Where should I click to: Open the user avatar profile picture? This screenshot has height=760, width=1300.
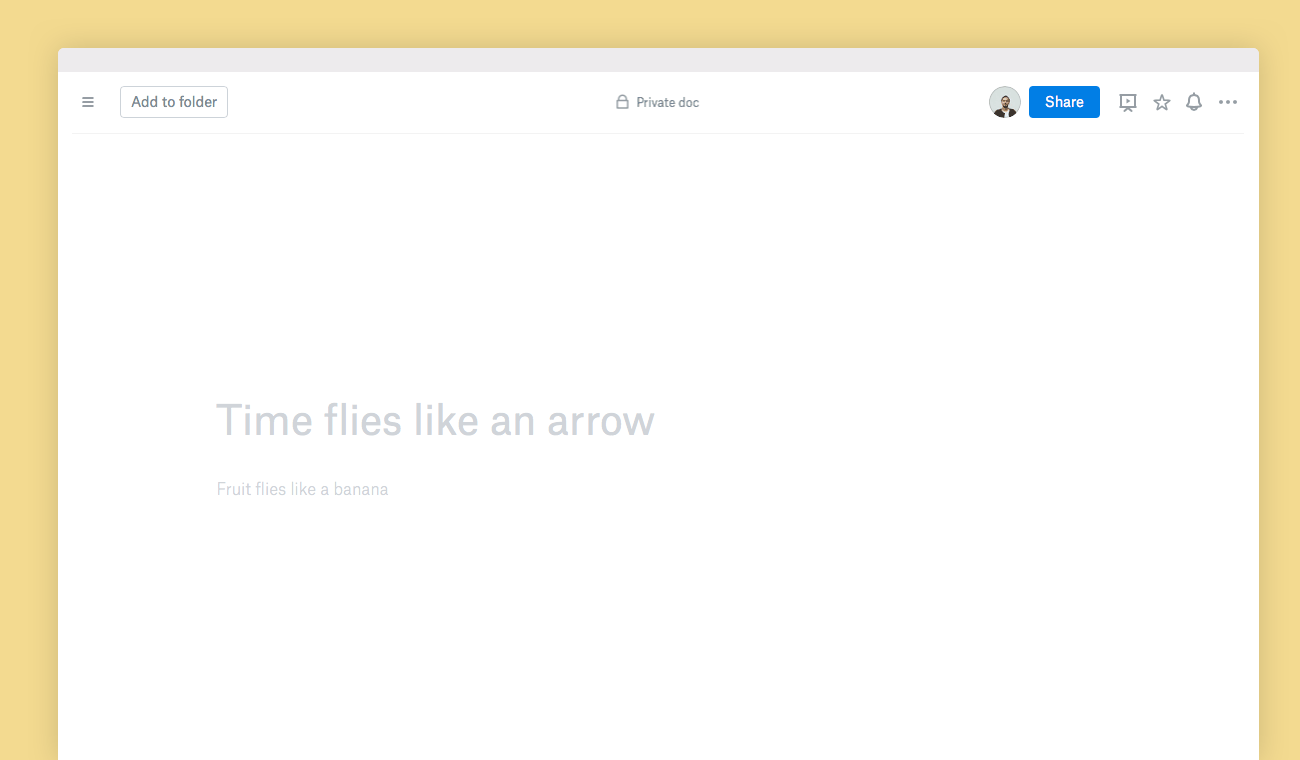(1004, 102)
